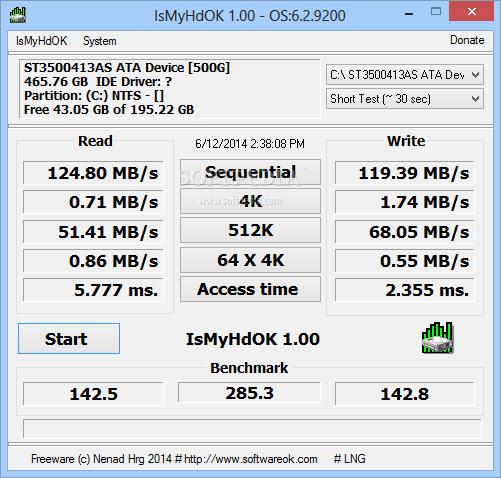Select the 124.80 MB/s read value
The width and height of the screenshot is (501, 478).
click(93, 173)
